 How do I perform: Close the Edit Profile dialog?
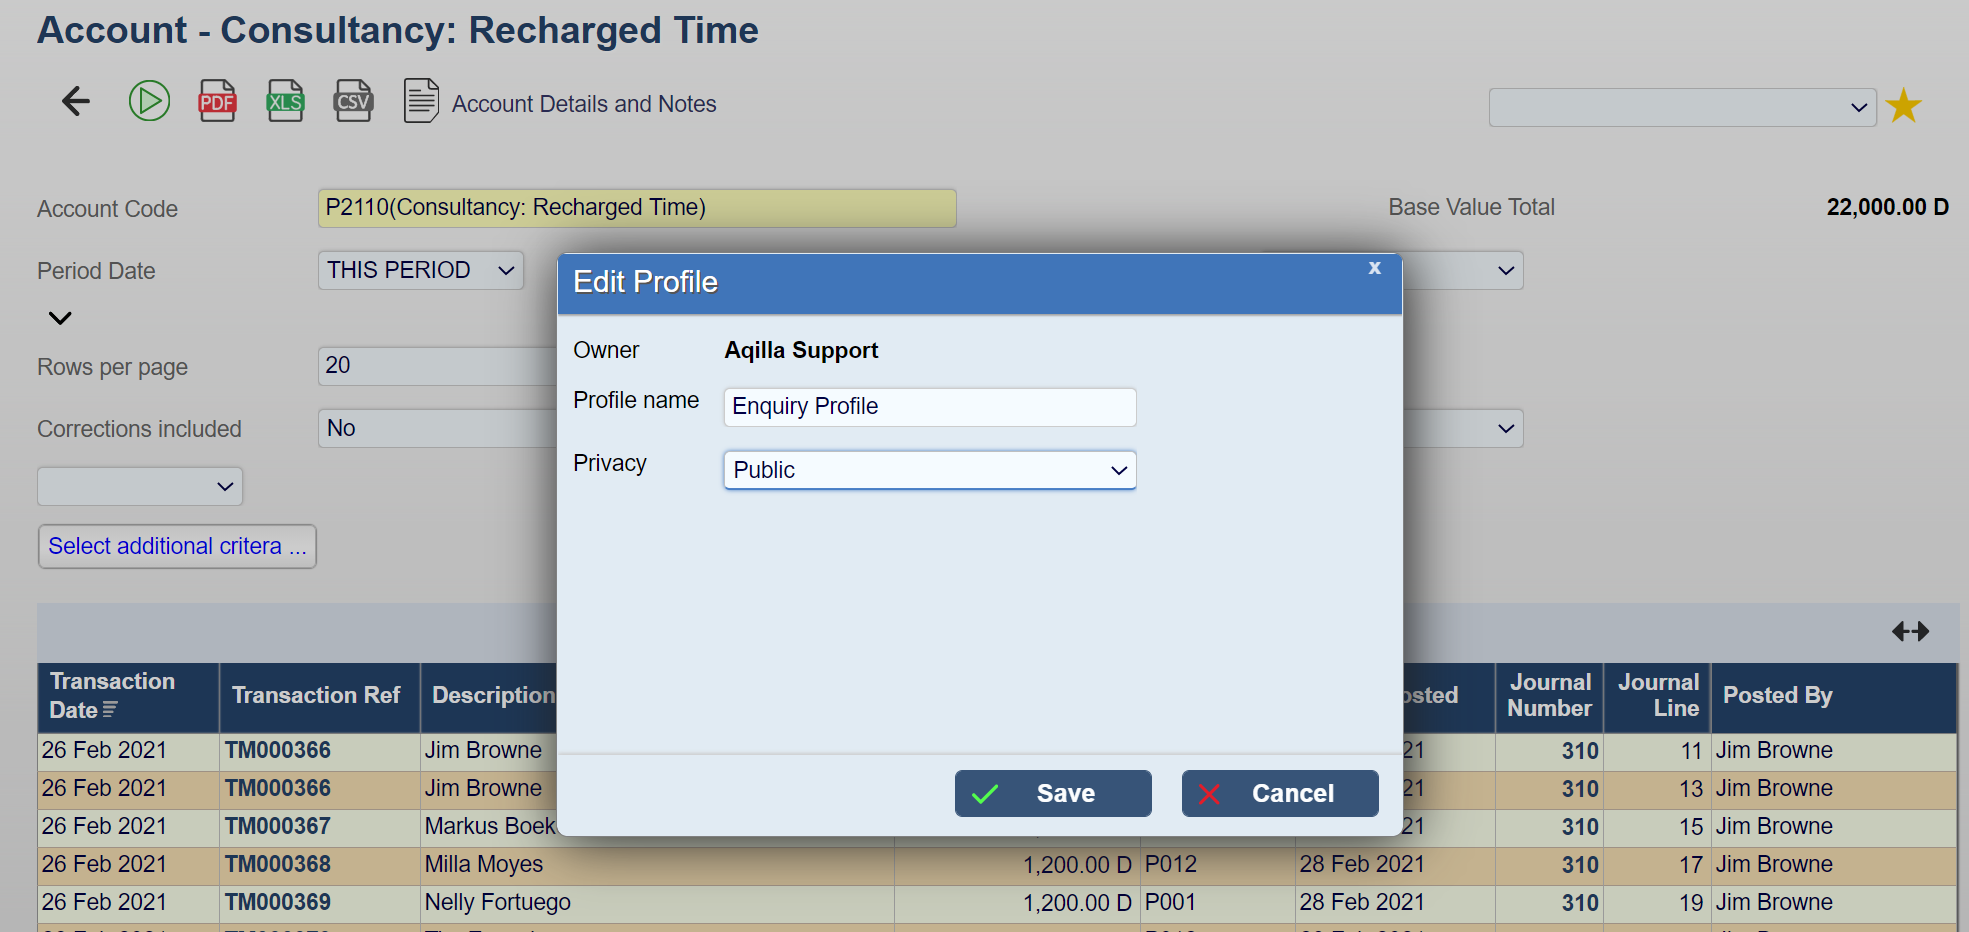pyautogui.click(x=1375, y=268)
